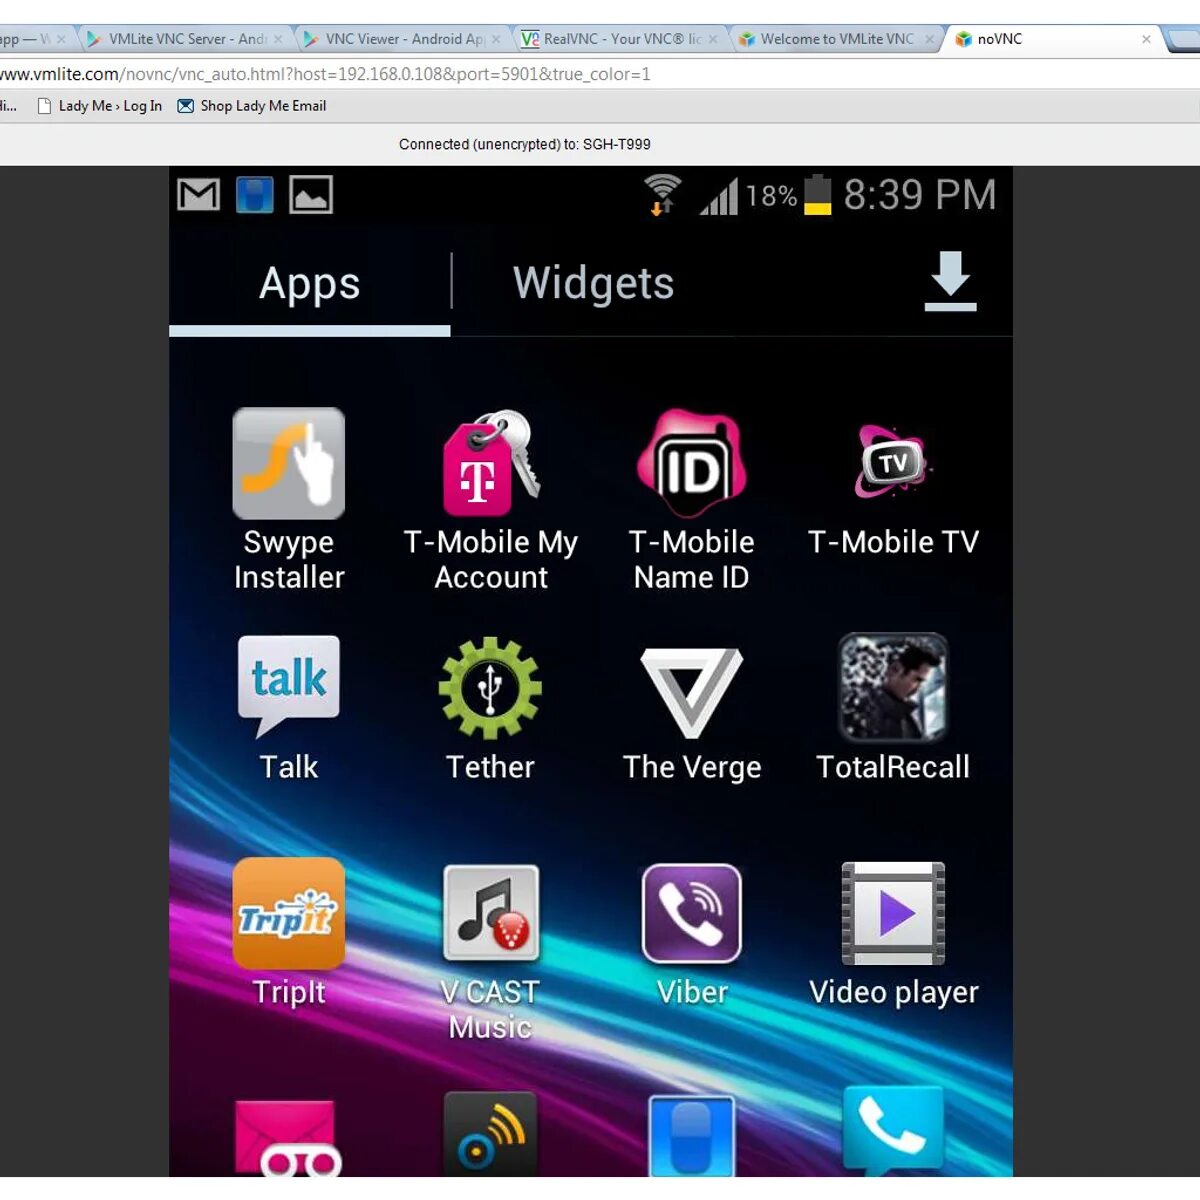
Task: Switch to VMLite VNC Server browser tab
Action: coord(184,39)
